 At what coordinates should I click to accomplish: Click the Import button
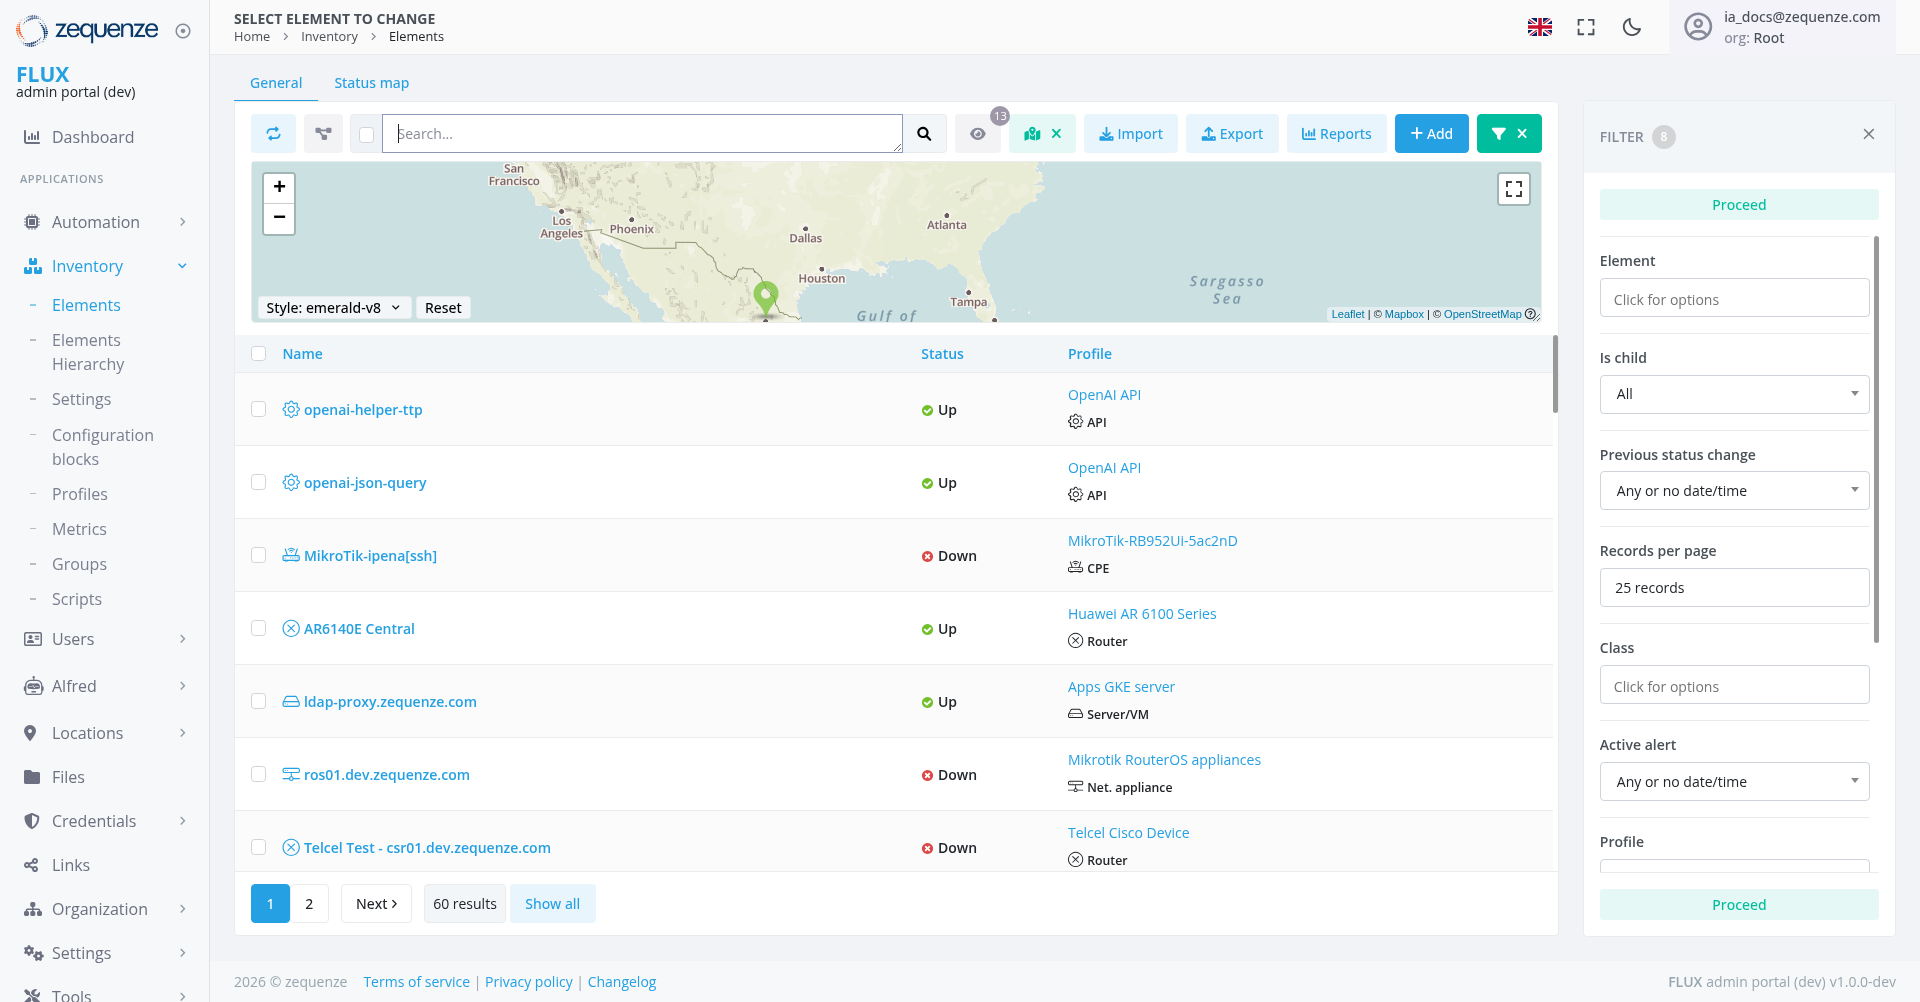point(1131,134)
